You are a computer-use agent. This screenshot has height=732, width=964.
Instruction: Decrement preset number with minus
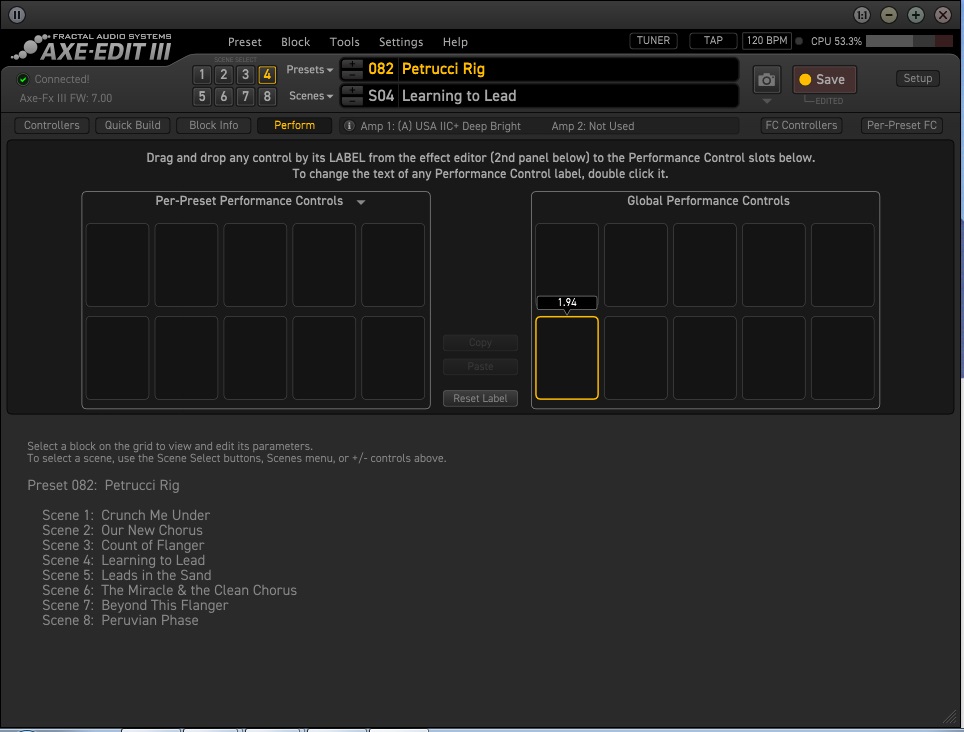click(x=352, y=74)
